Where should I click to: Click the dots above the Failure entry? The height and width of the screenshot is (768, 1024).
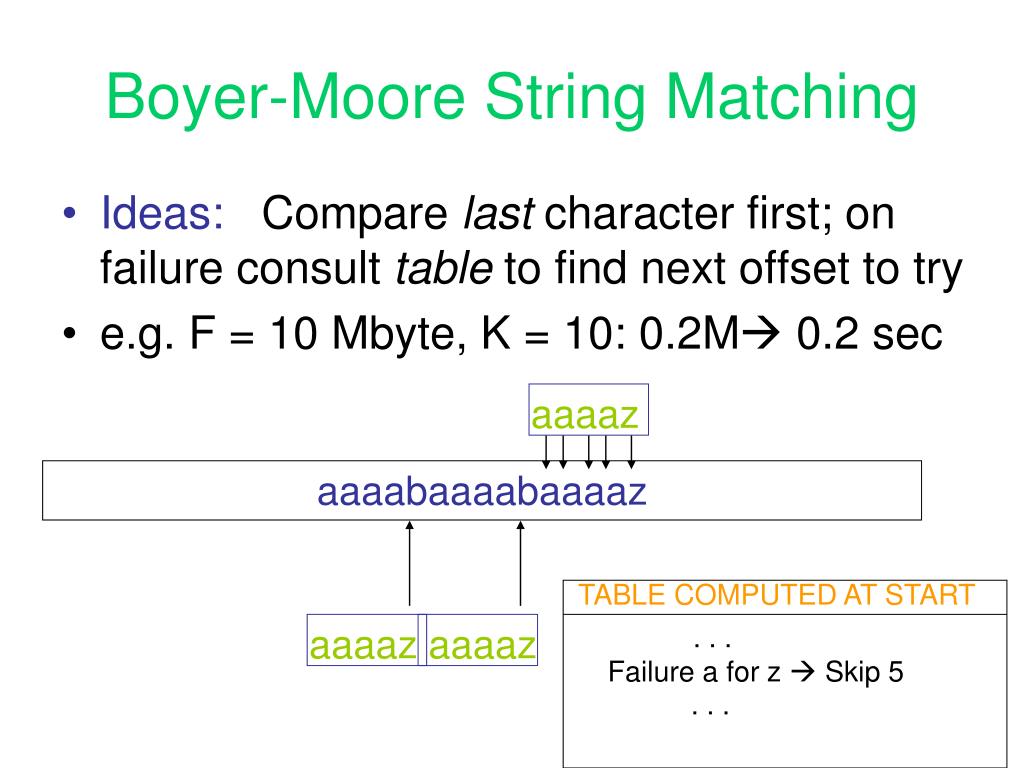click(x=712, y=646)
